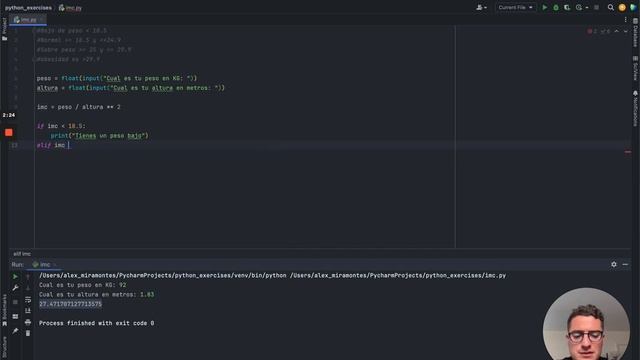
Task: Switch to the imc.py editor tab
Action: click(28, 20)
